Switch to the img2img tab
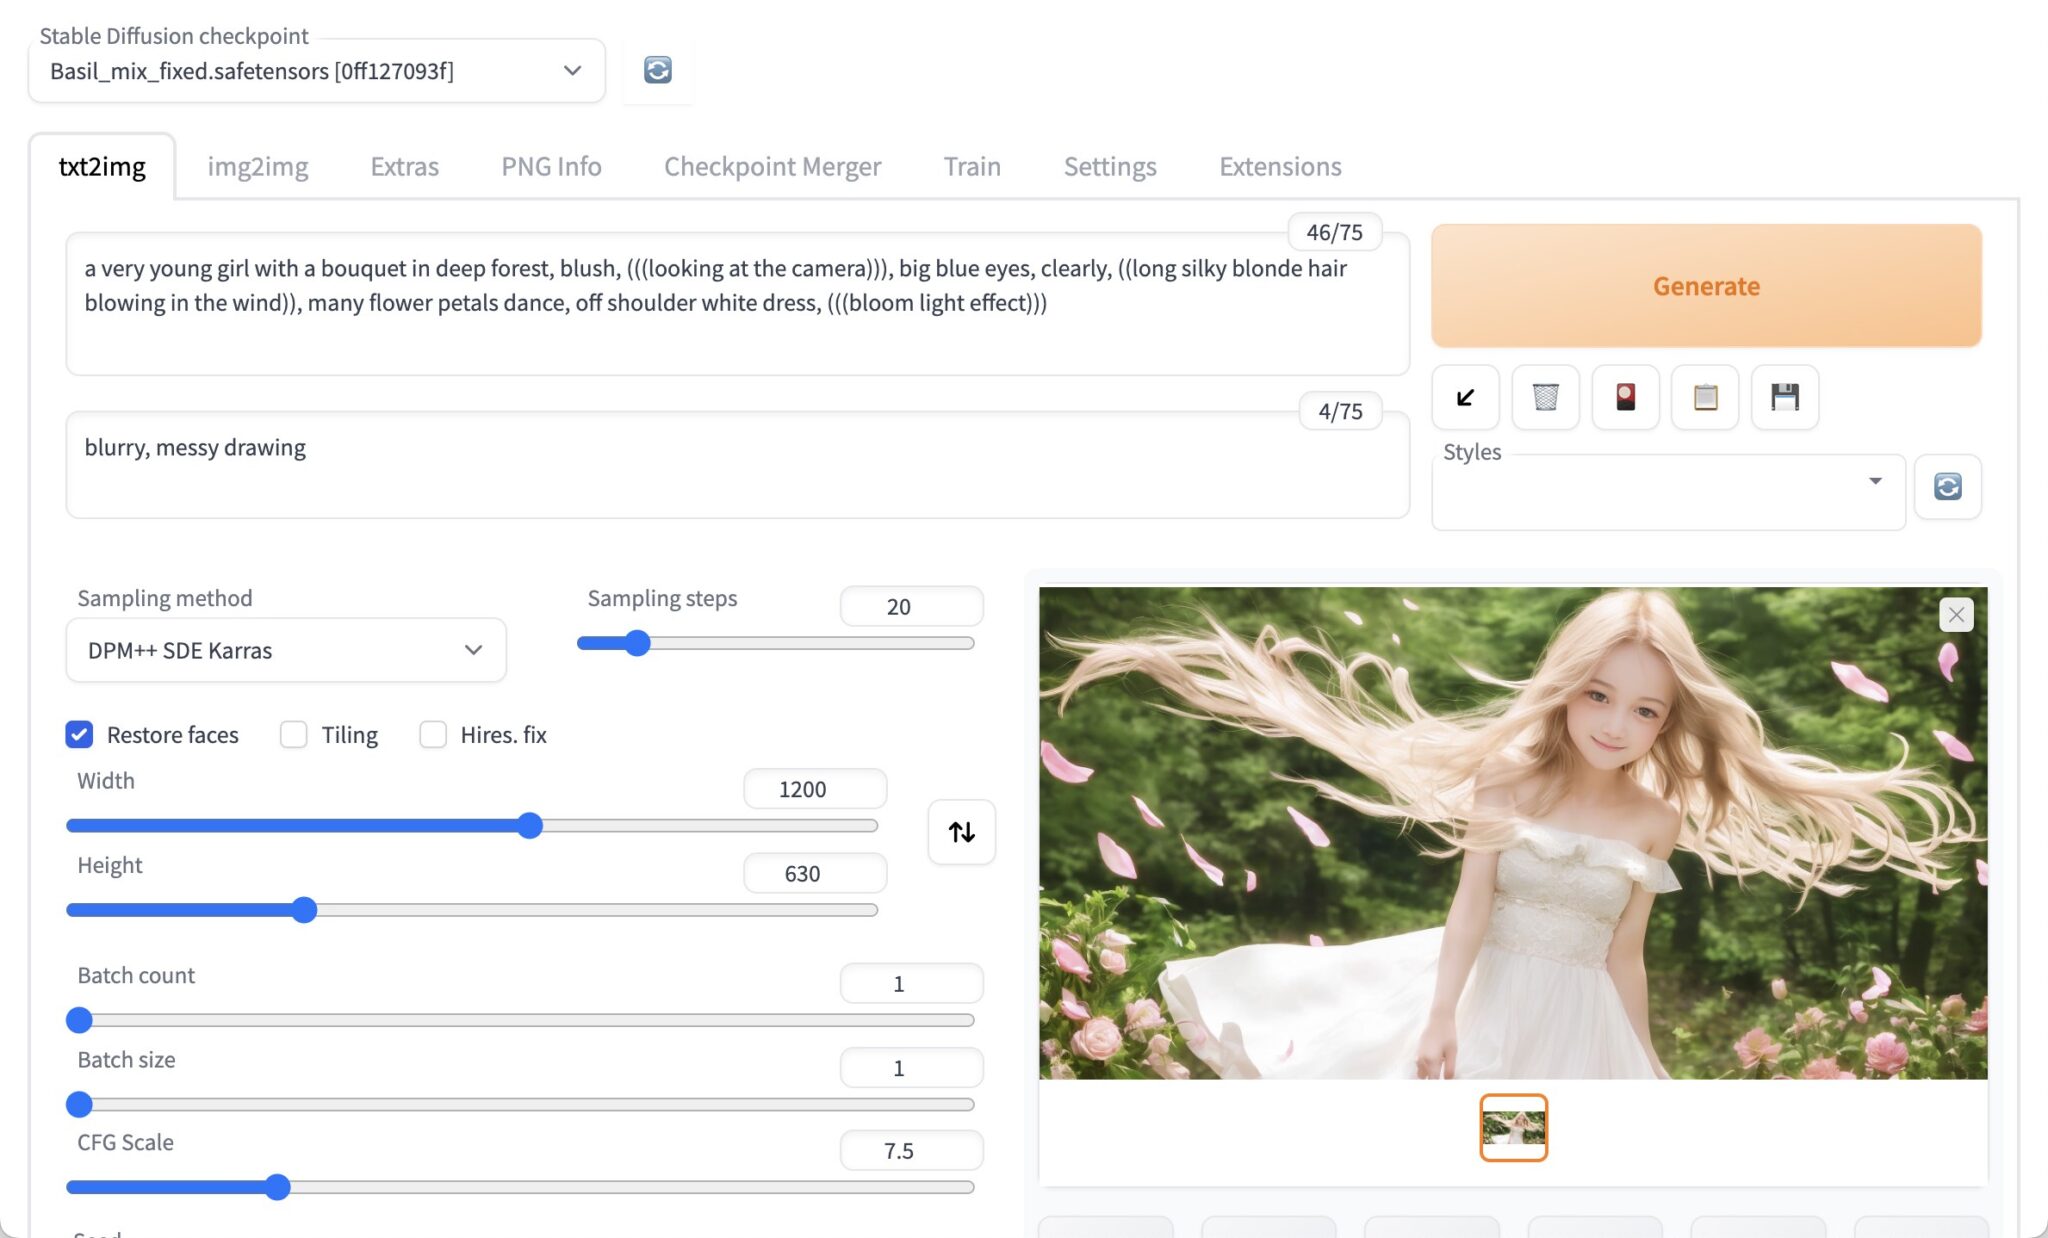This screenshot has width=2048, height=1238. point(257,166)
